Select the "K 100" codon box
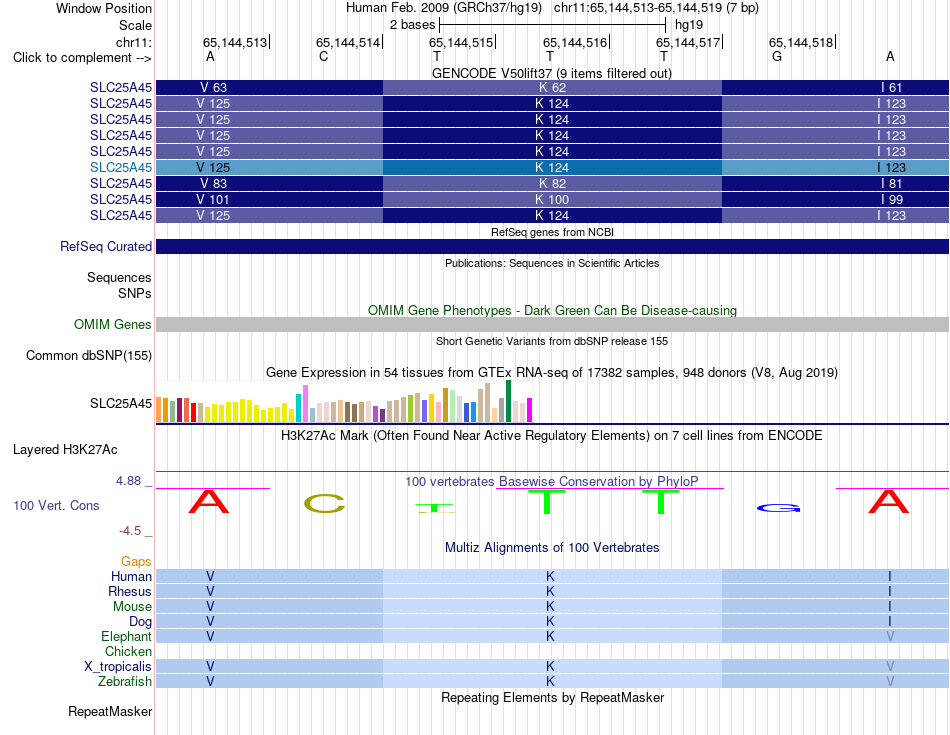 [x=552, y=199]
